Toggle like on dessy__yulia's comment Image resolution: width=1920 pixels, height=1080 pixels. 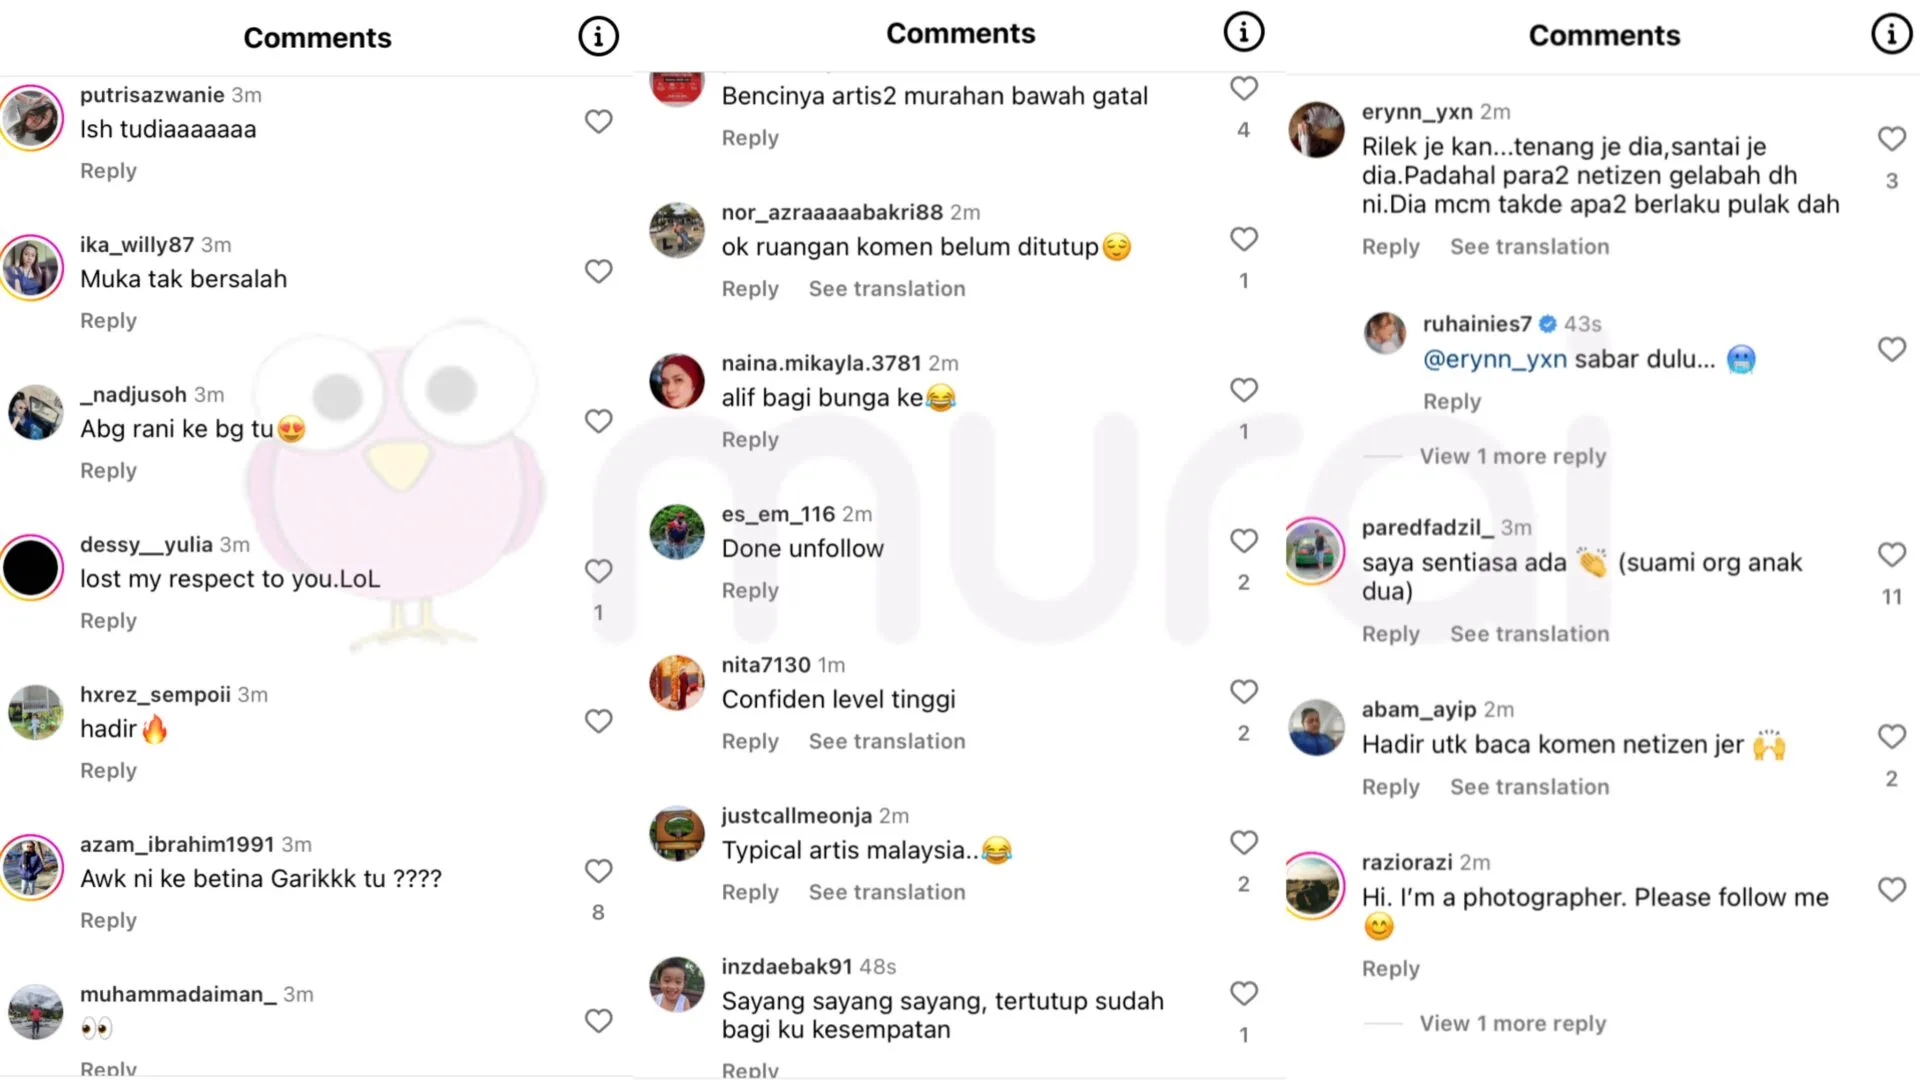coord(598,571)
